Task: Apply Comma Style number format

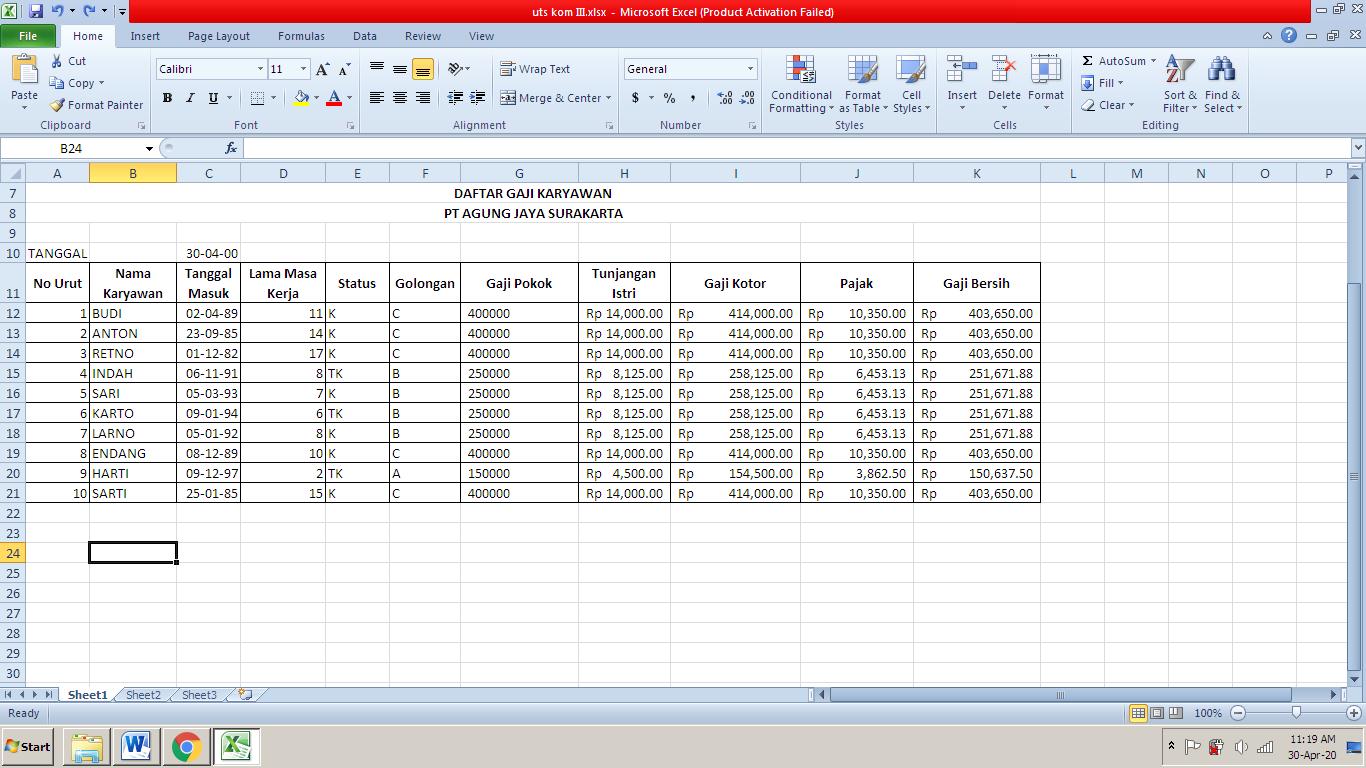Action: (x=692, y=98)
